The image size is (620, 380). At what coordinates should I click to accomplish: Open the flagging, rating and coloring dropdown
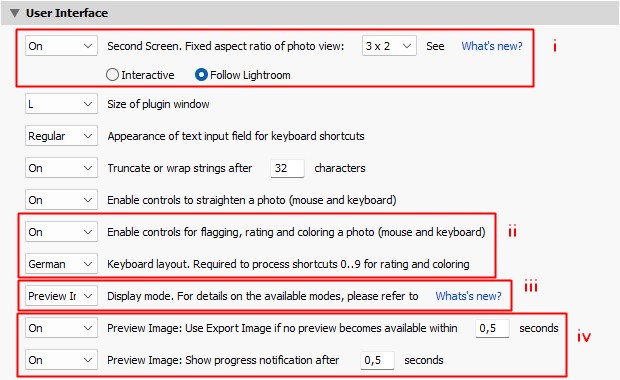point(61,232)
